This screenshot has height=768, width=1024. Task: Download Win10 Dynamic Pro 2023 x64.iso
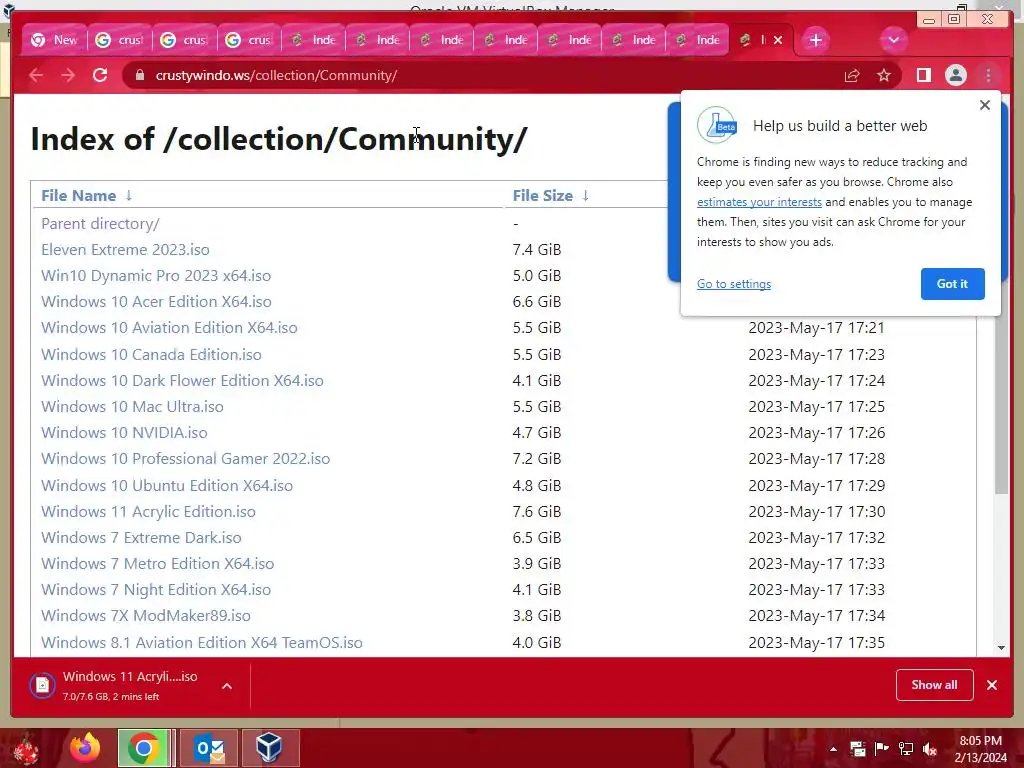tap(156, 276)
